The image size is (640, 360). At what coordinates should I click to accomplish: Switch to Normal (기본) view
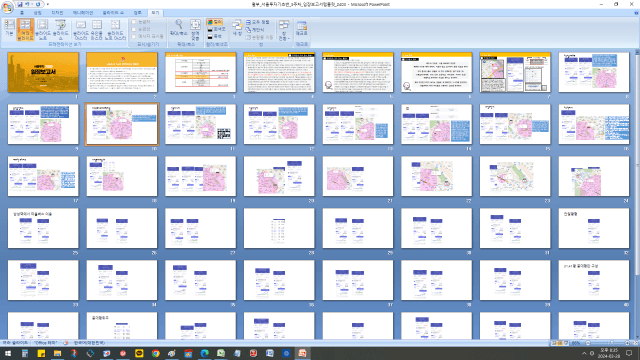[x=9, y=29]
